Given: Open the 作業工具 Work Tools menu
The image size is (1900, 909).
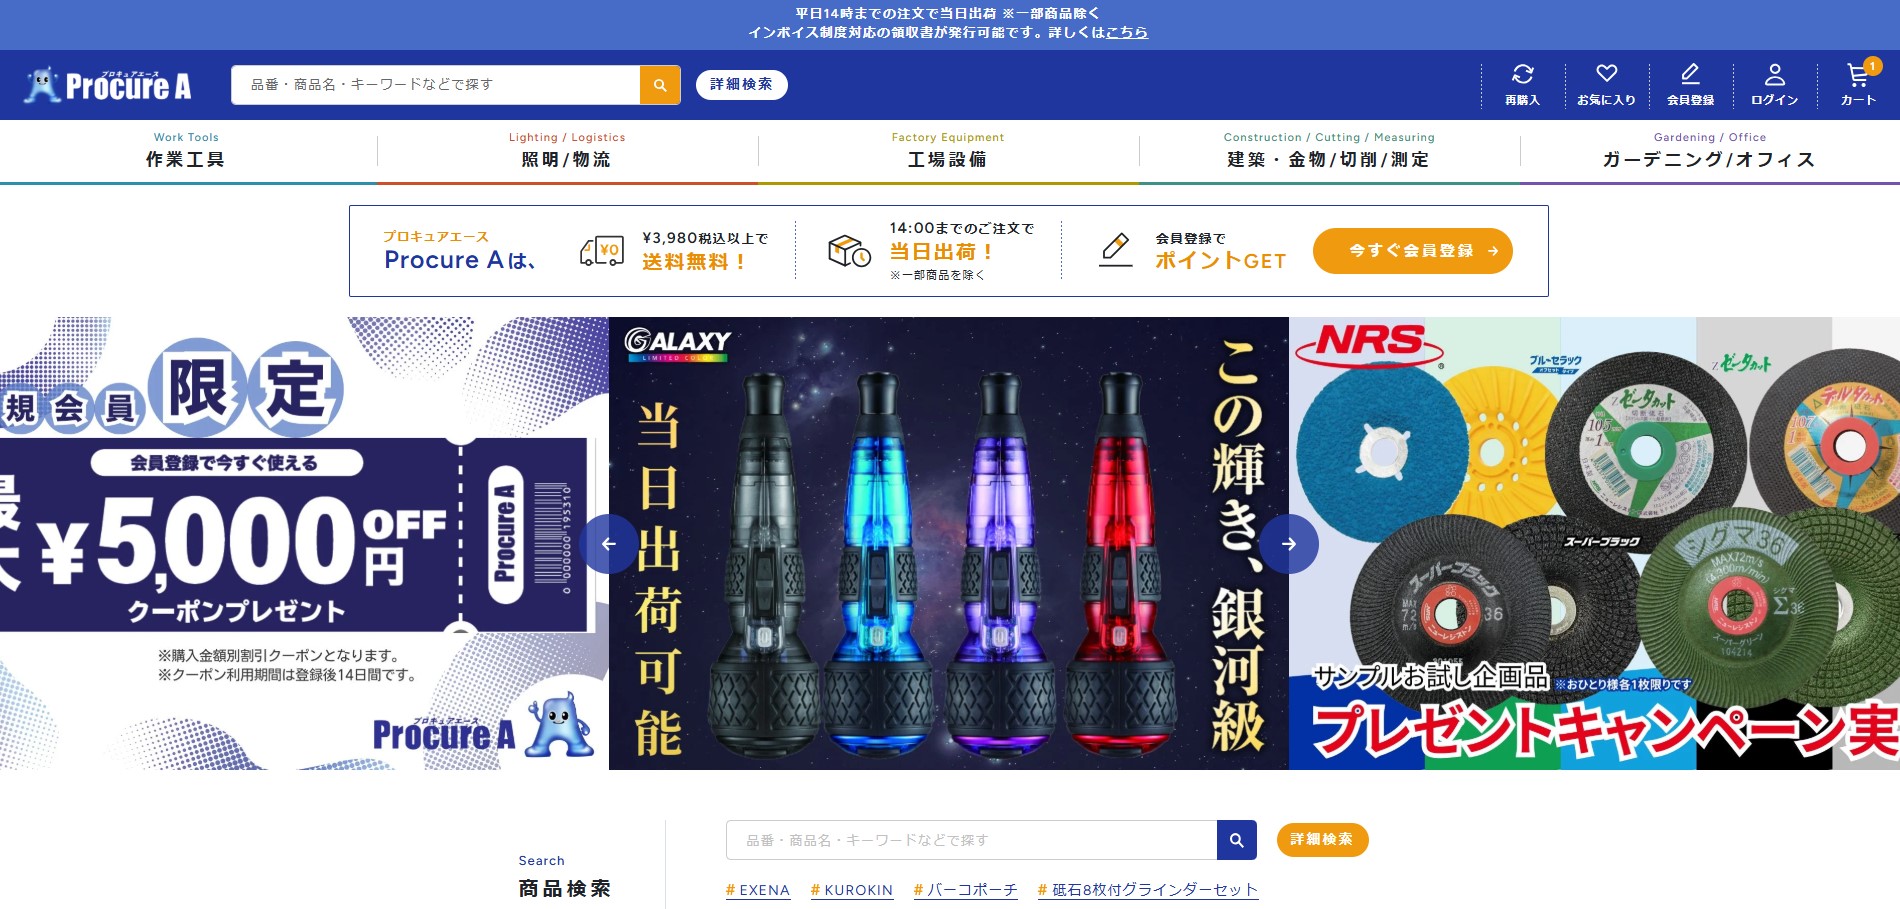Looking at the screenshot, I should click(x=186, y=151).
